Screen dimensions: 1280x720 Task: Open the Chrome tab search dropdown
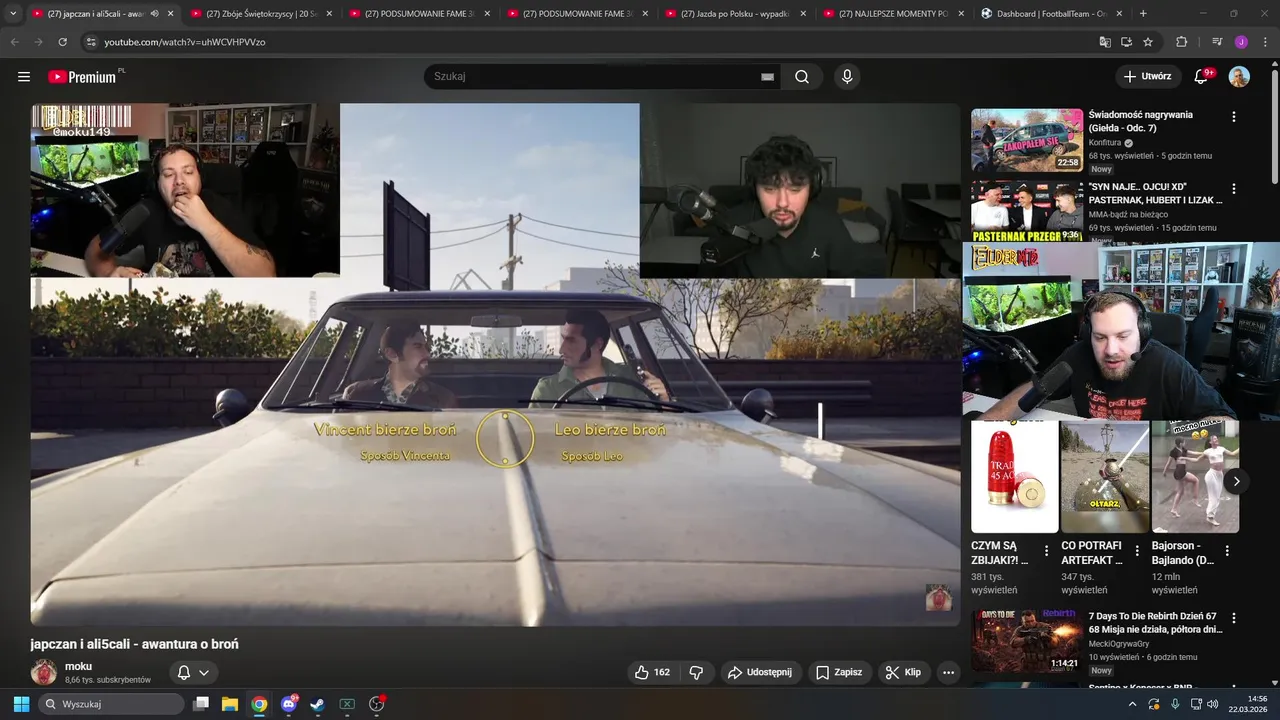point(13,14)
